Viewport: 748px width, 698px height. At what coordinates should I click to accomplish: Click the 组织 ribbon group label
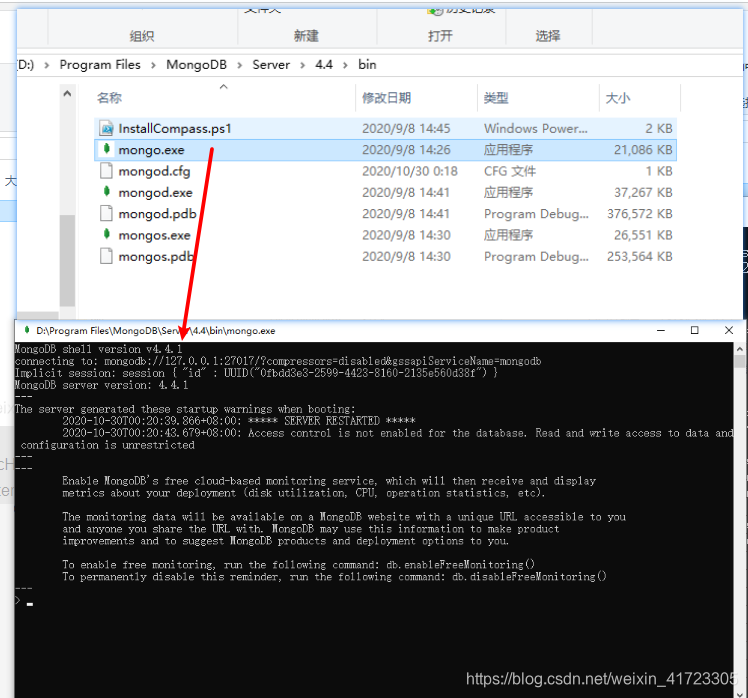click(142, 36)
